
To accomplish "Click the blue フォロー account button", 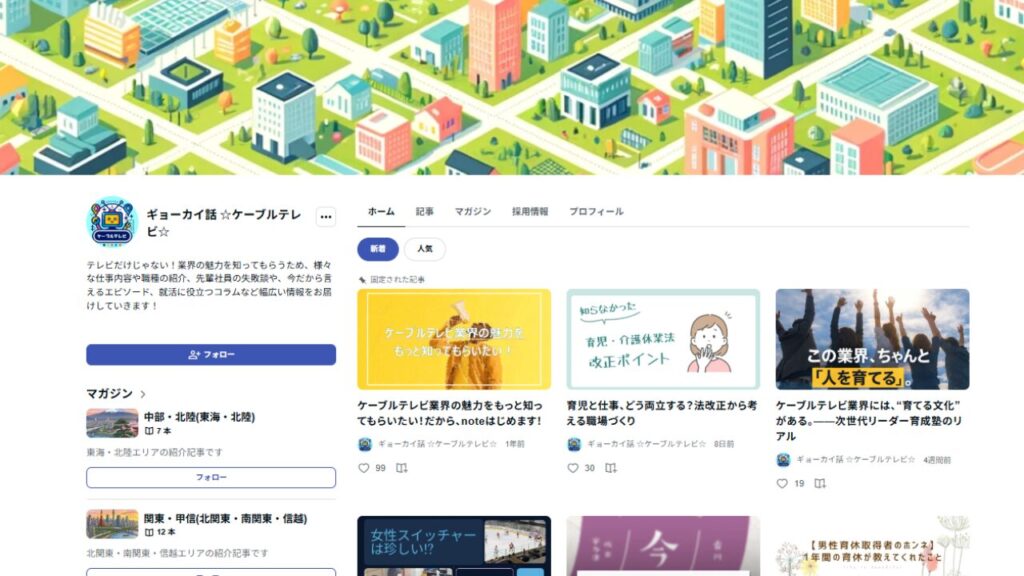I will pos(211,355).
